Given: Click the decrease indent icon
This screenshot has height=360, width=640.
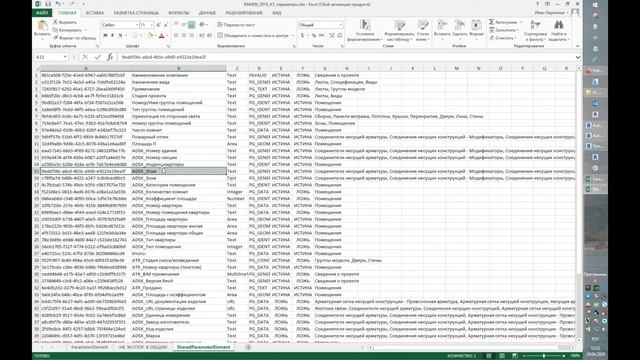Looking at the screenshot, I should (x=202, y=36).
